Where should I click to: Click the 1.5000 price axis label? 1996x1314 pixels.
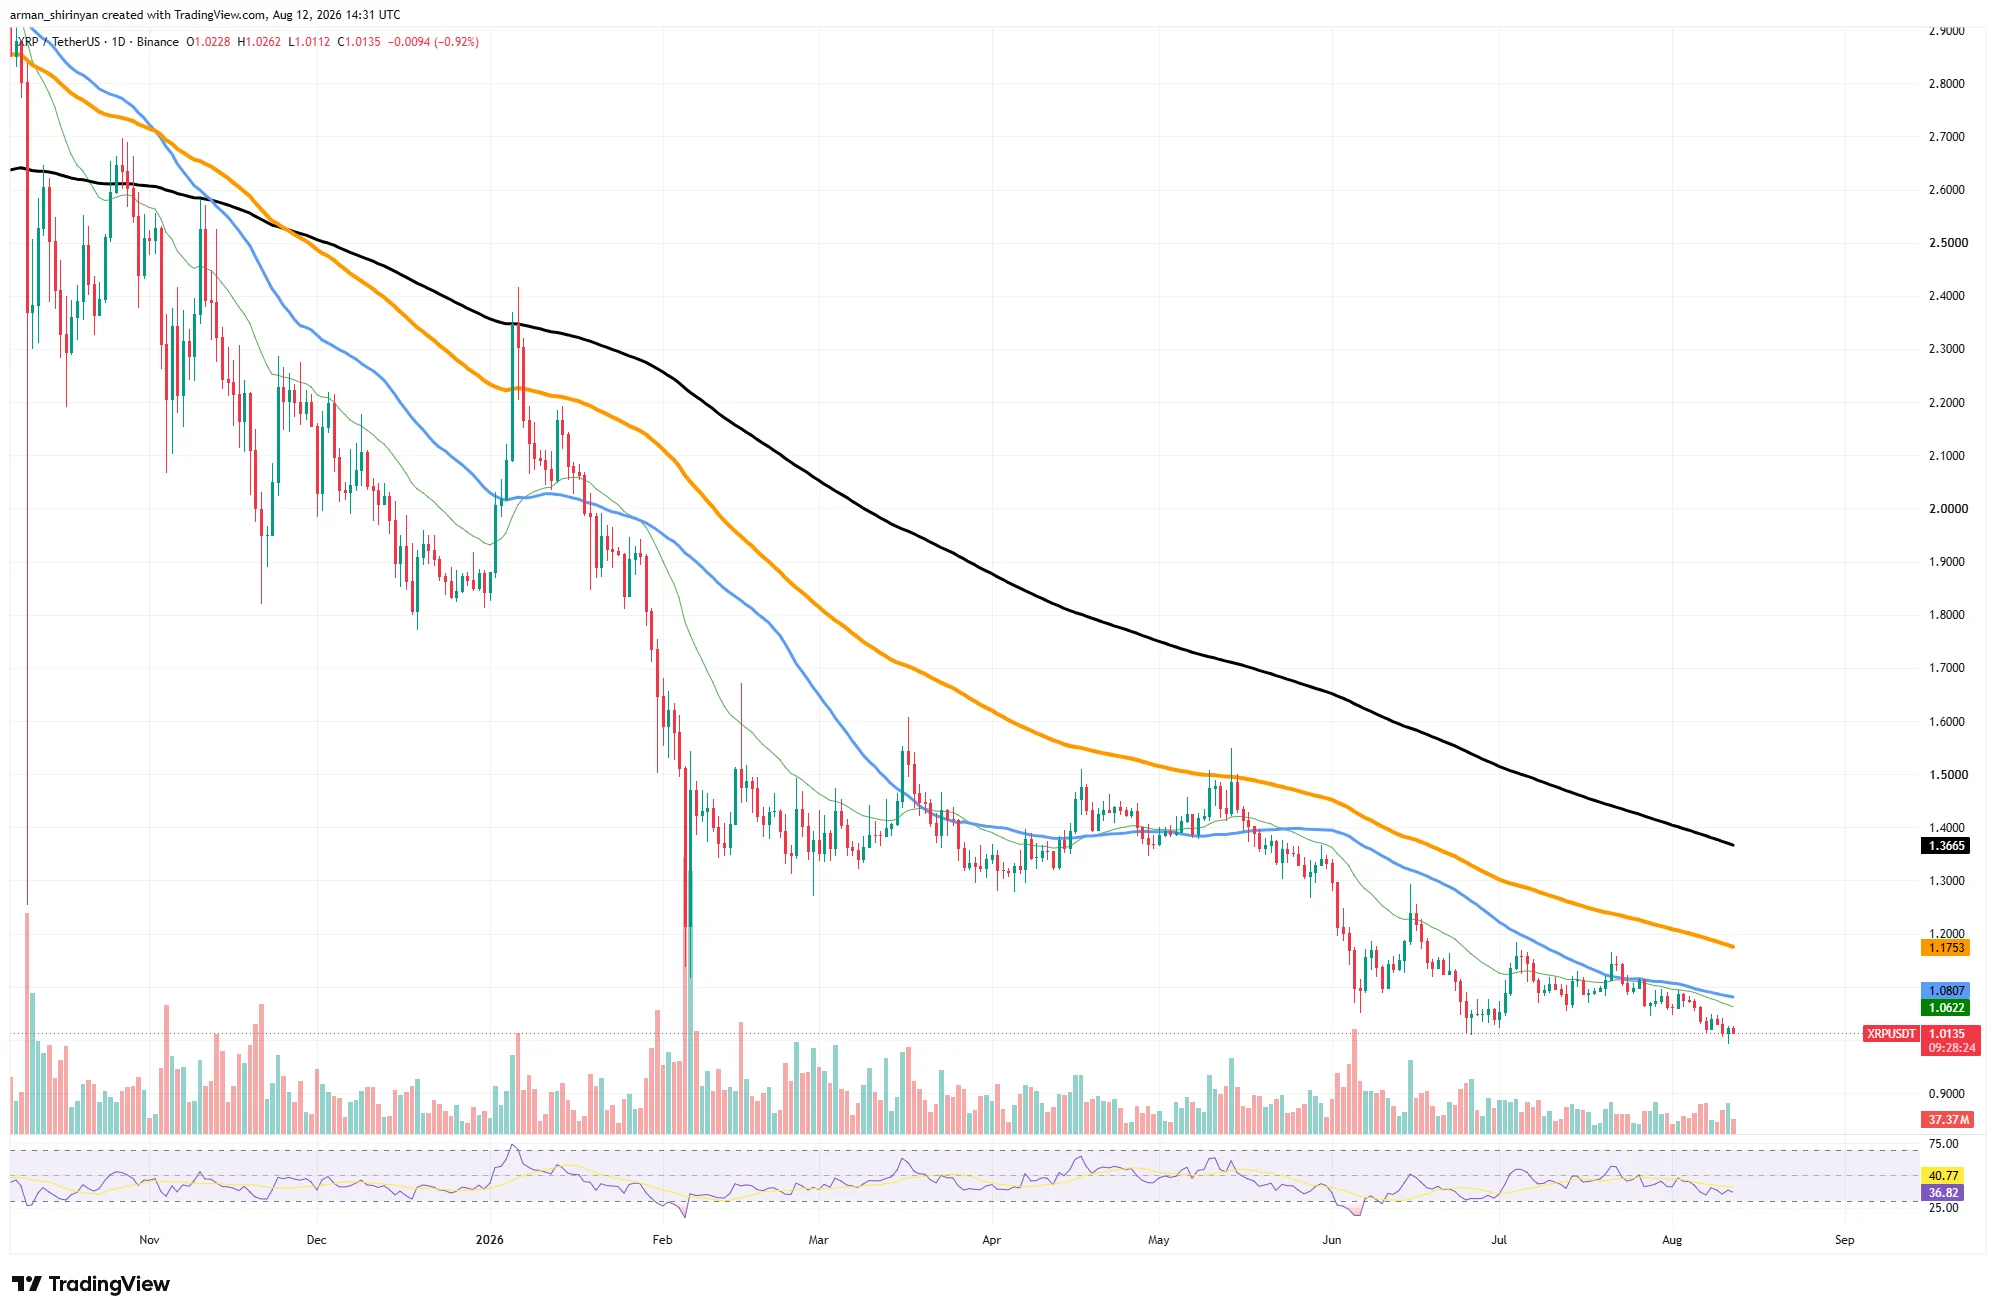(1947, 775)
